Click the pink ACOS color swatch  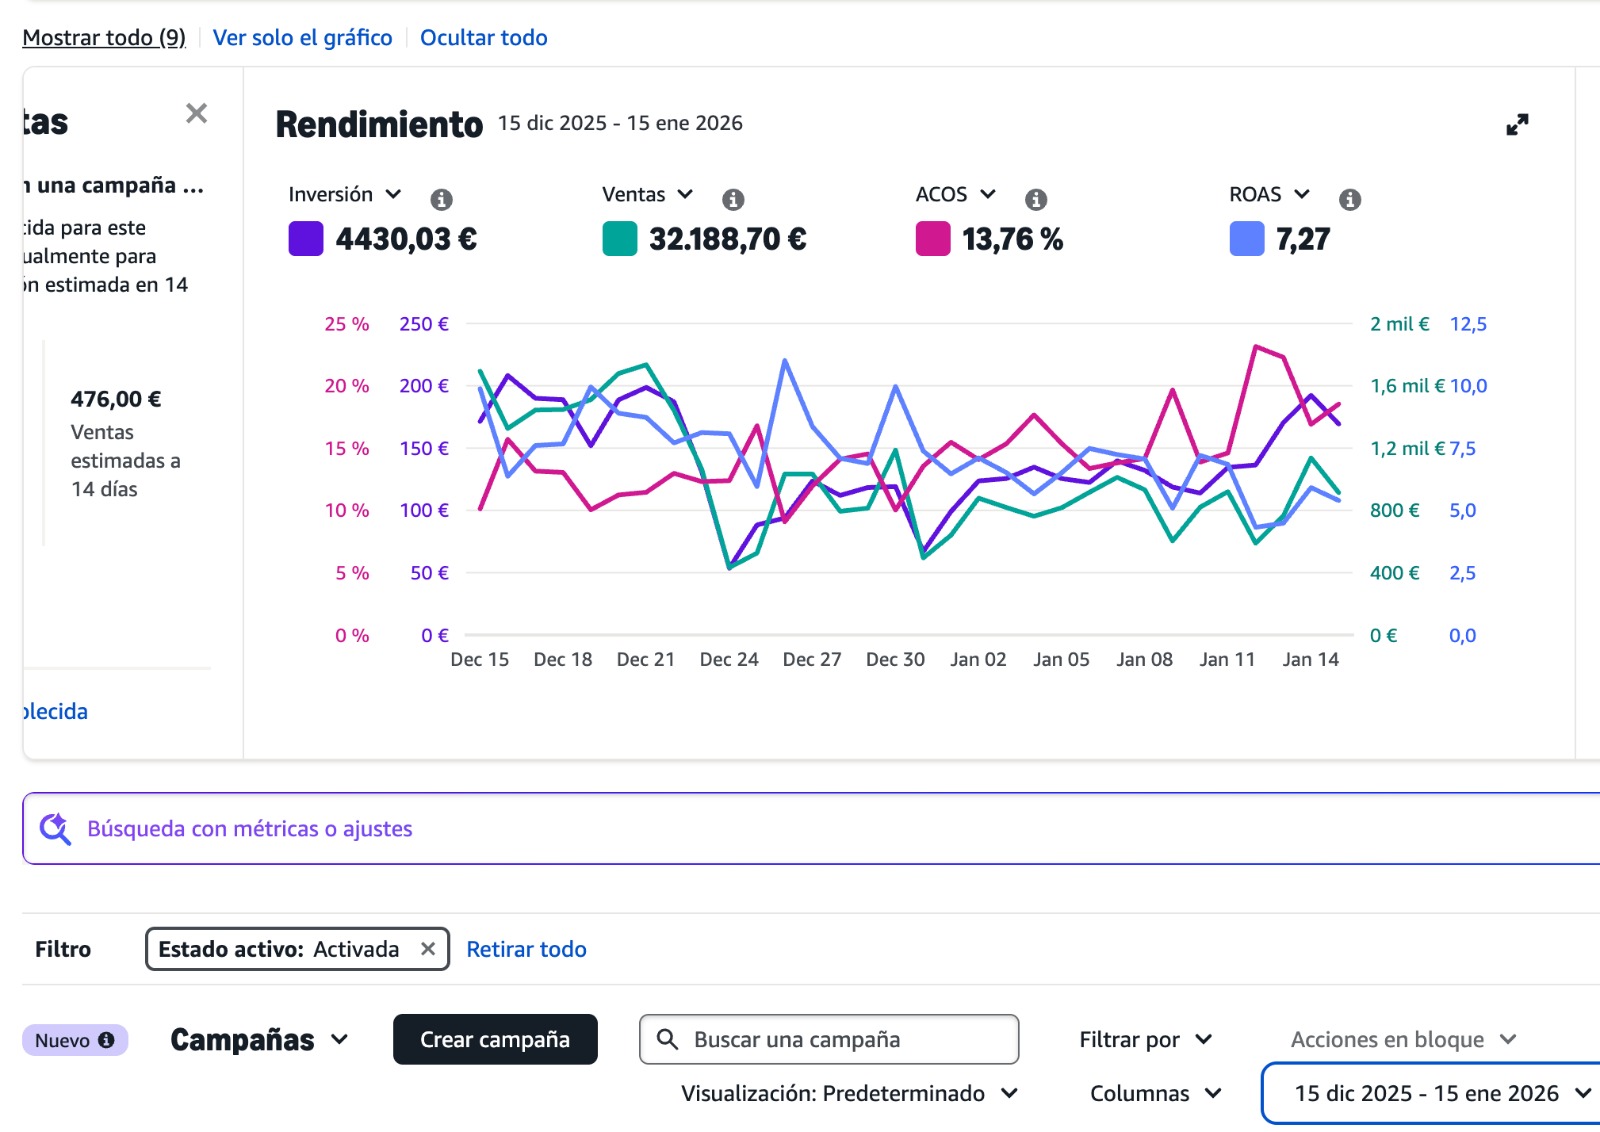click(x=932, y=239)
